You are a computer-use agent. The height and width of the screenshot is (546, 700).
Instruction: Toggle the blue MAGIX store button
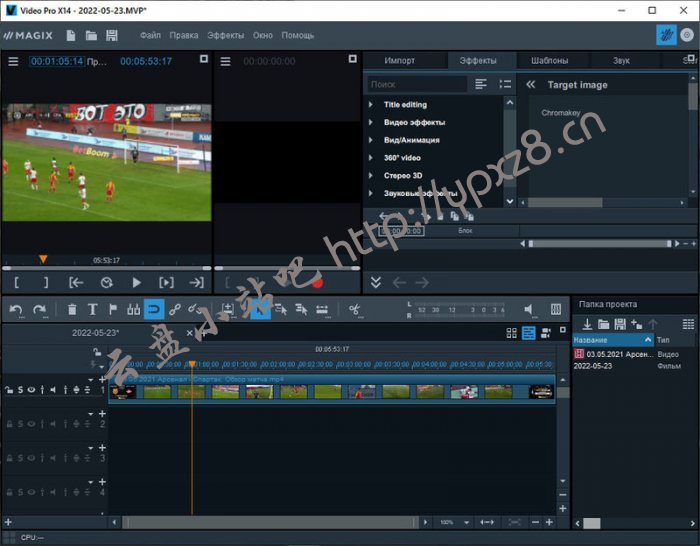point(666,35)
